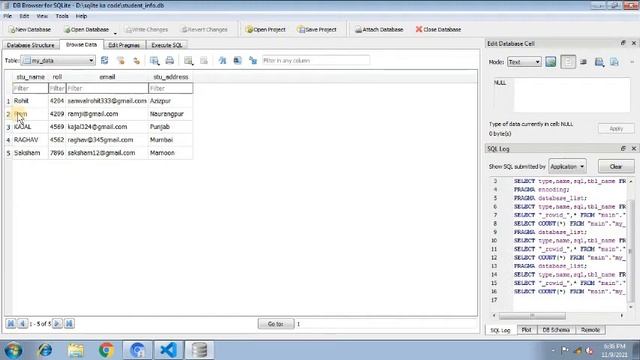Open Visual Studio Code from the taskbar

[x=169, y=350]
